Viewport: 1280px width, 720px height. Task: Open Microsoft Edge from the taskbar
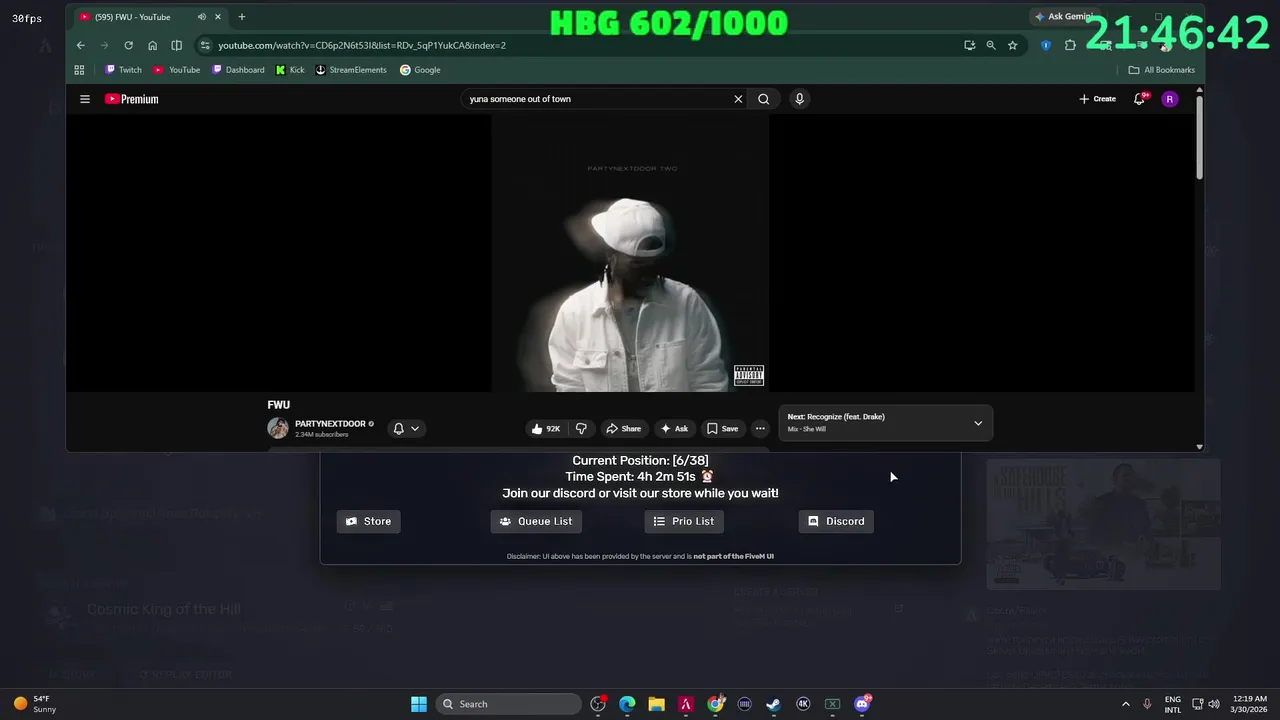tap(627, 704)
